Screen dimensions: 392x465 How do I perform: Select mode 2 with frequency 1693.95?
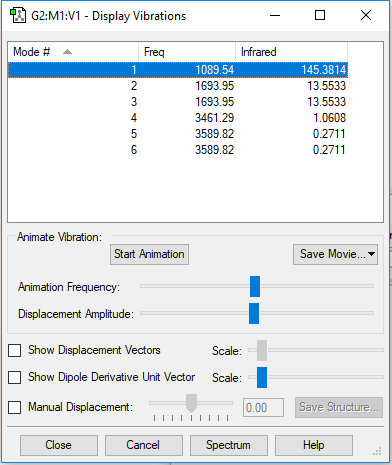pyautogui.click(x=178, y=86)
